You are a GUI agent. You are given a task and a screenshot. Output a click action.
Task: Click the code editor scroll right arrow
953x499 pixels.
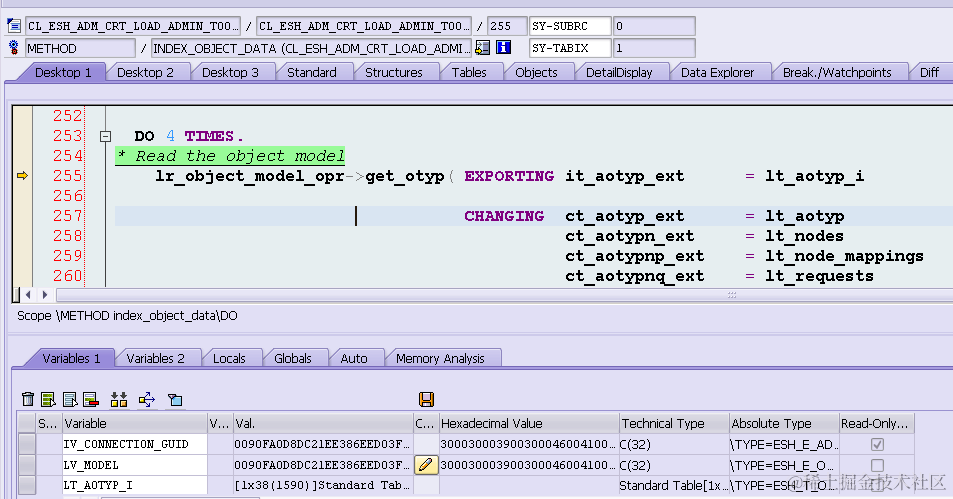44,295
